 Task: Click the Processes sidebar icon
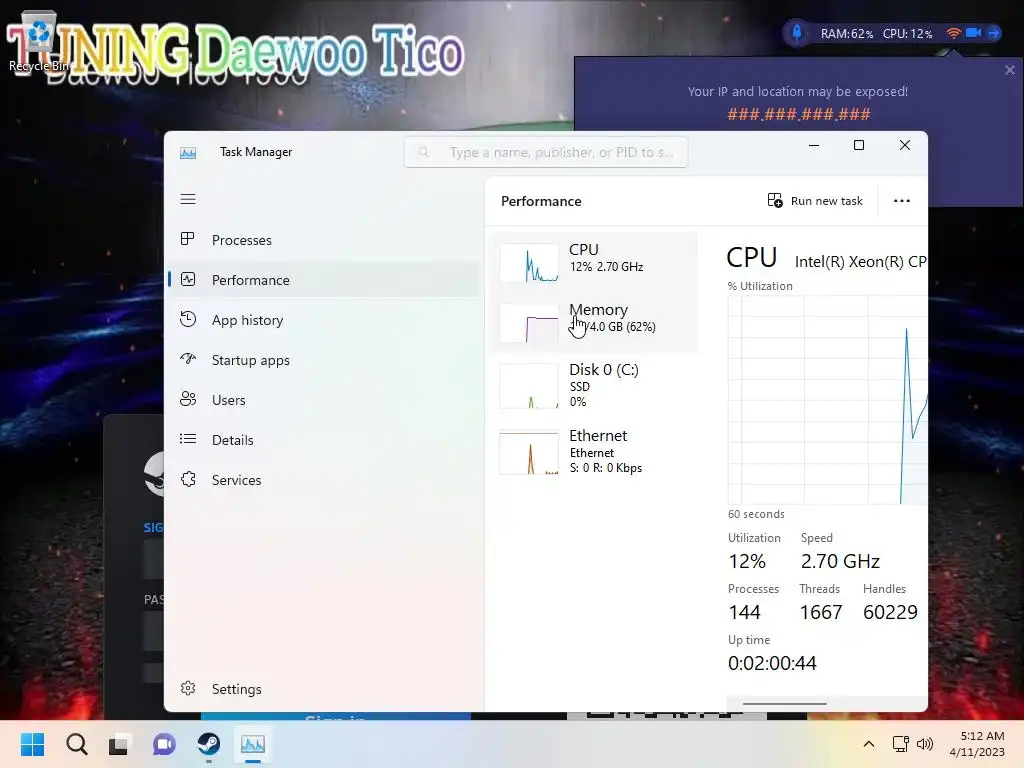188,239
